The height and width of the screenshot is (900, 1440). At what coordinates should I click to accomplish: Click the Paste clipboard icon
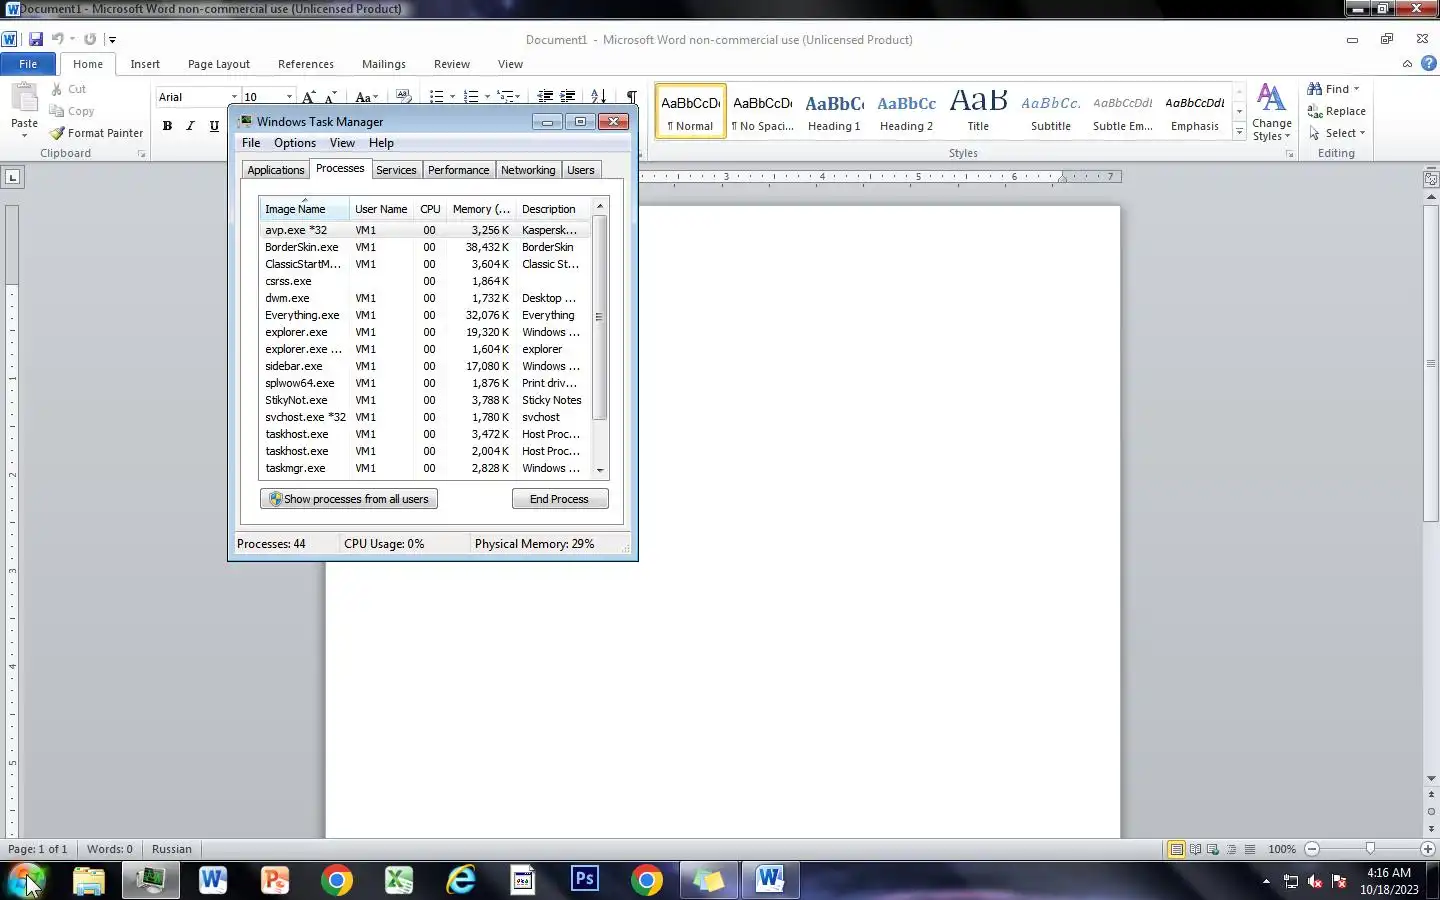tap(24, 100)
